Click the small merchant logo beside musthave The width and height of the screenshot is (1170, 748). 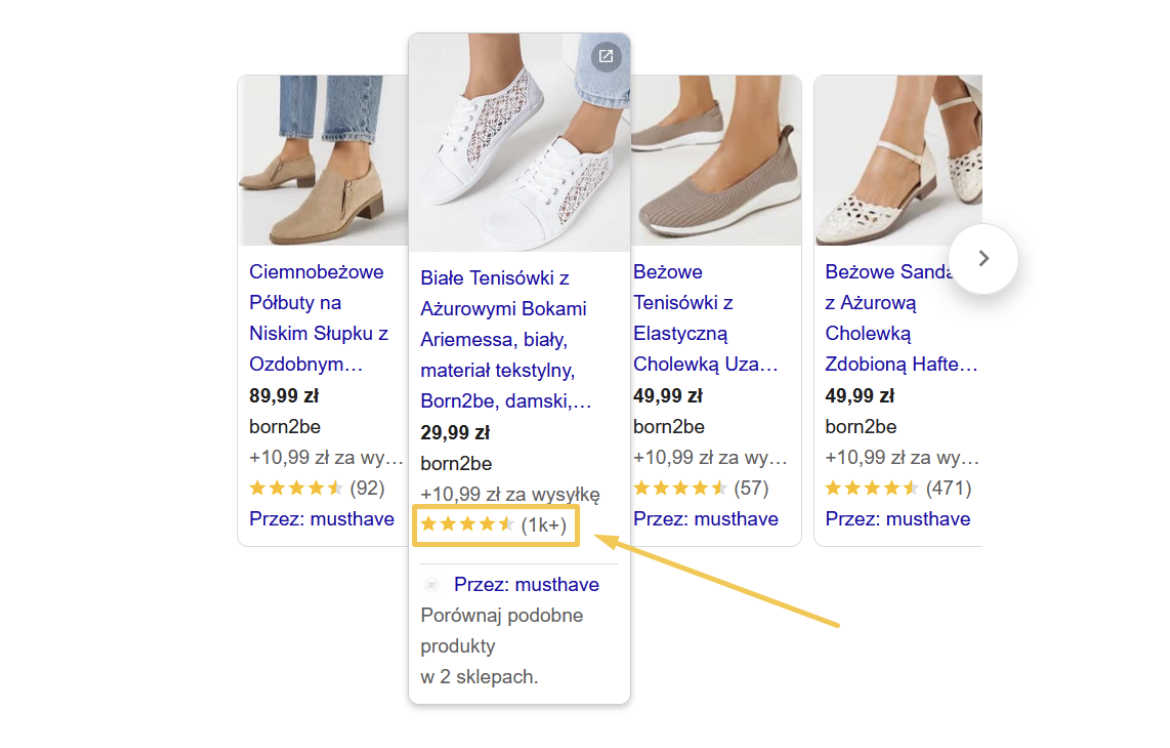[431, 585]
